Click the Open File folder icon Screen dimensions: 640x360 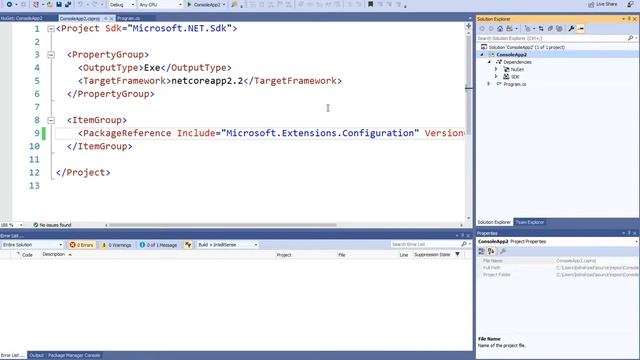(x=50, y=4)
